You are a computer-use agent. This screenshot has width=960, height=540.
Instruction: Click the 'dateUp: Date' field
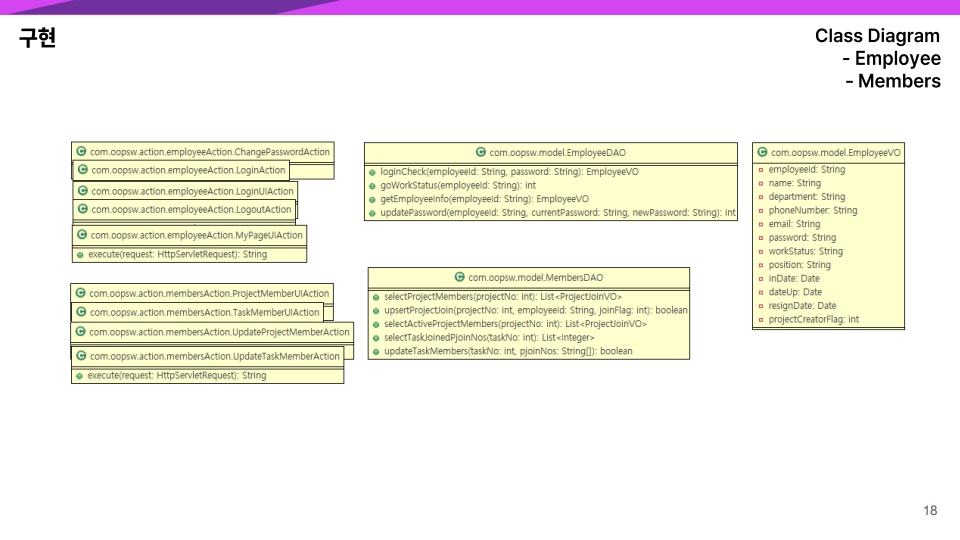coord(795,292)
